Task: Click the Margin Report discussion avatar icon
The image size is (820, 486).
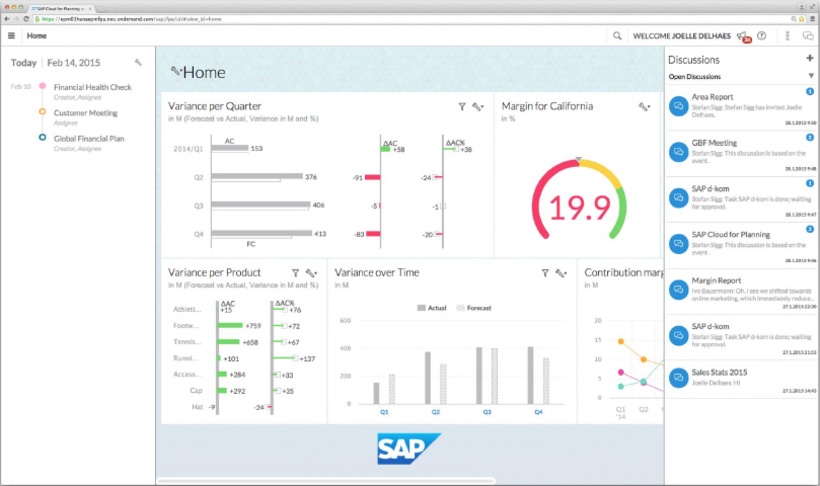Action: [678, 289]
